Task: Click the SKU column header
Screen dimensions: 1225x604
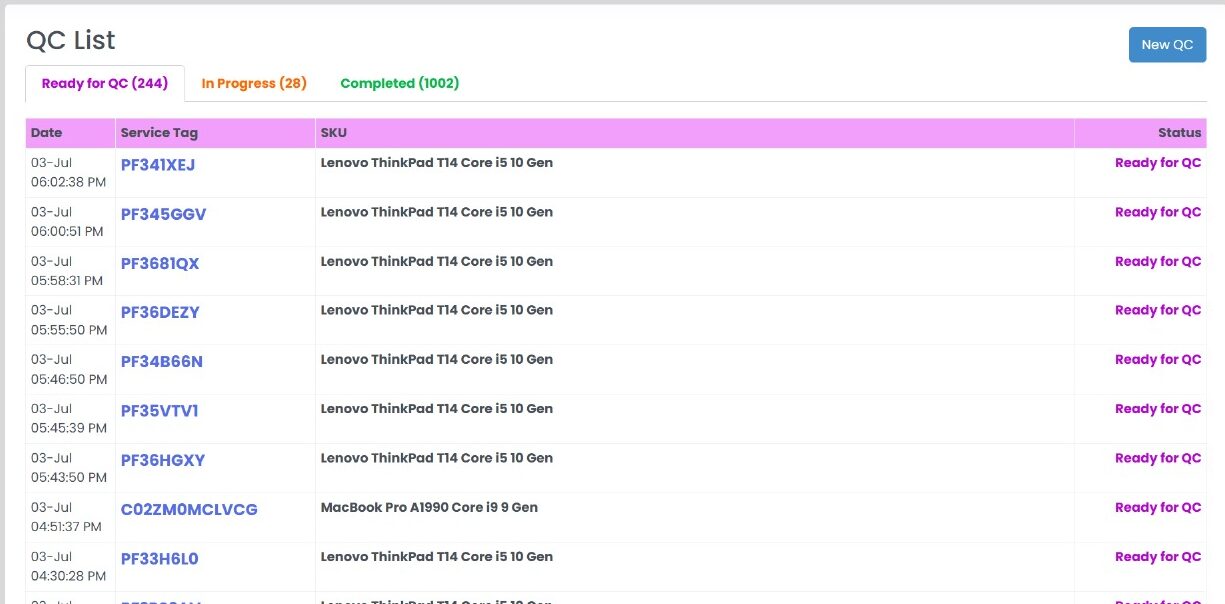Action: 334,133
